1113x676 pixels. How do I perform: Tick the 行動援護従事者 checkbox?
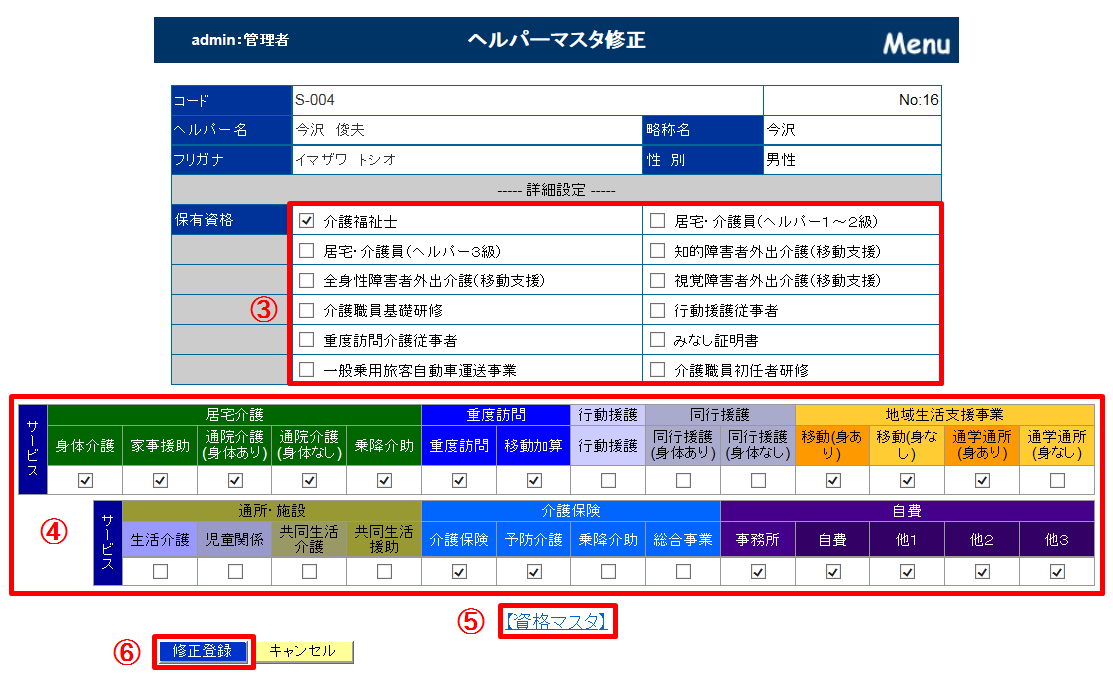pos(657,311)
